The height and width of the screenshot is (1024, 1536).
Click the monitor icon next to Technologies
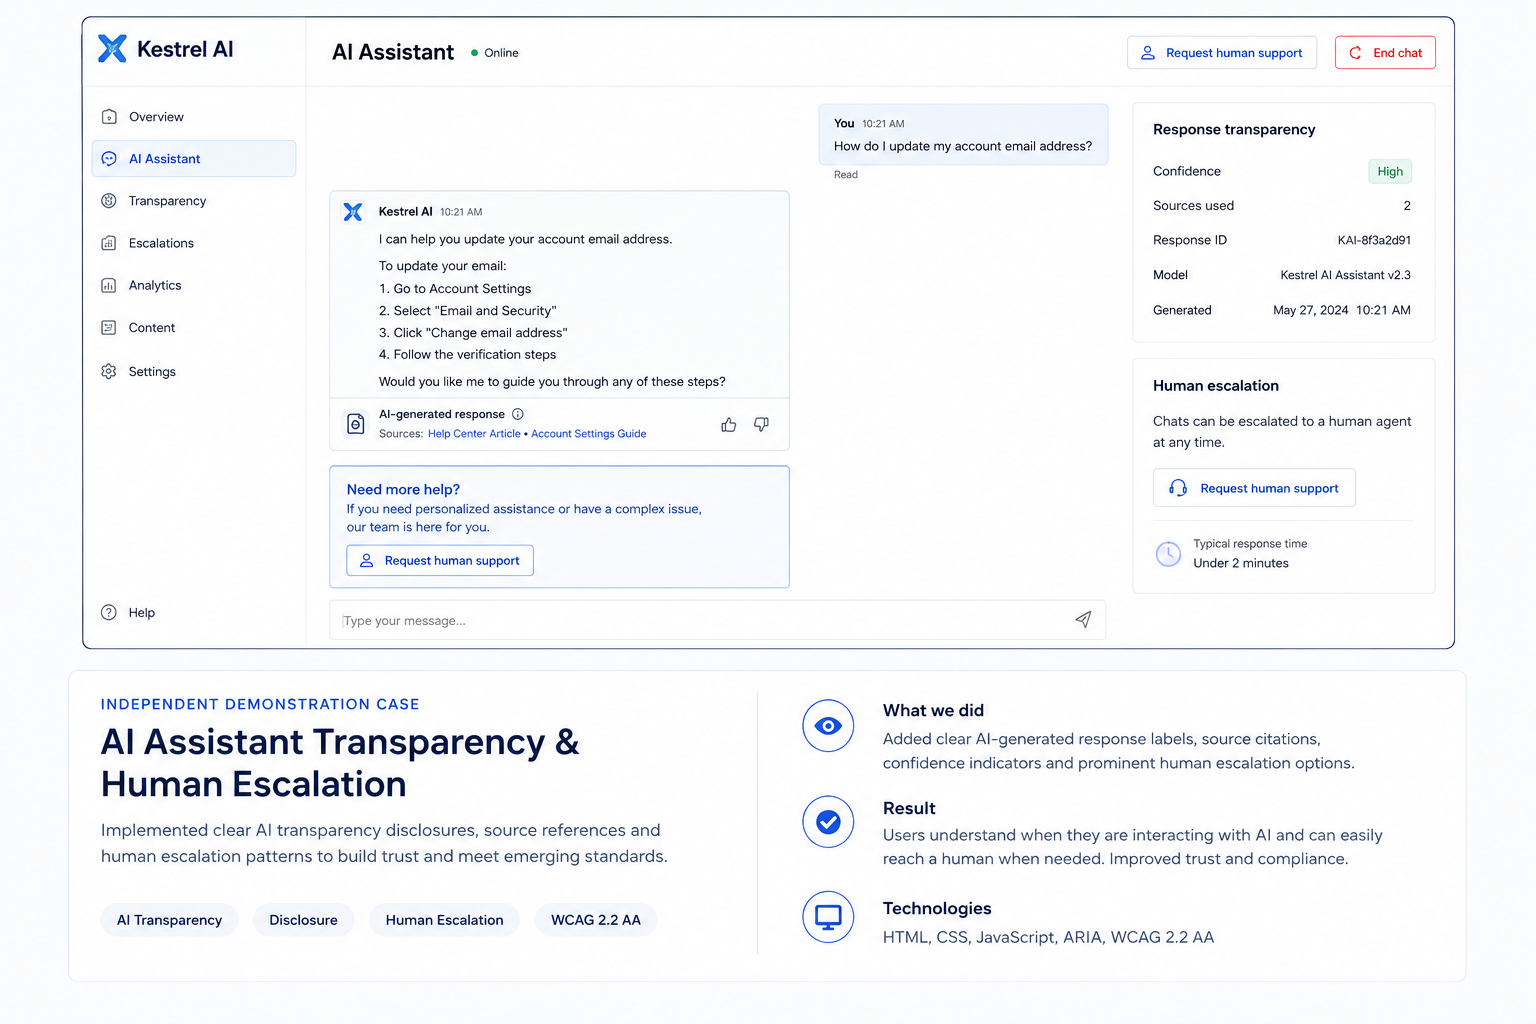828,917
